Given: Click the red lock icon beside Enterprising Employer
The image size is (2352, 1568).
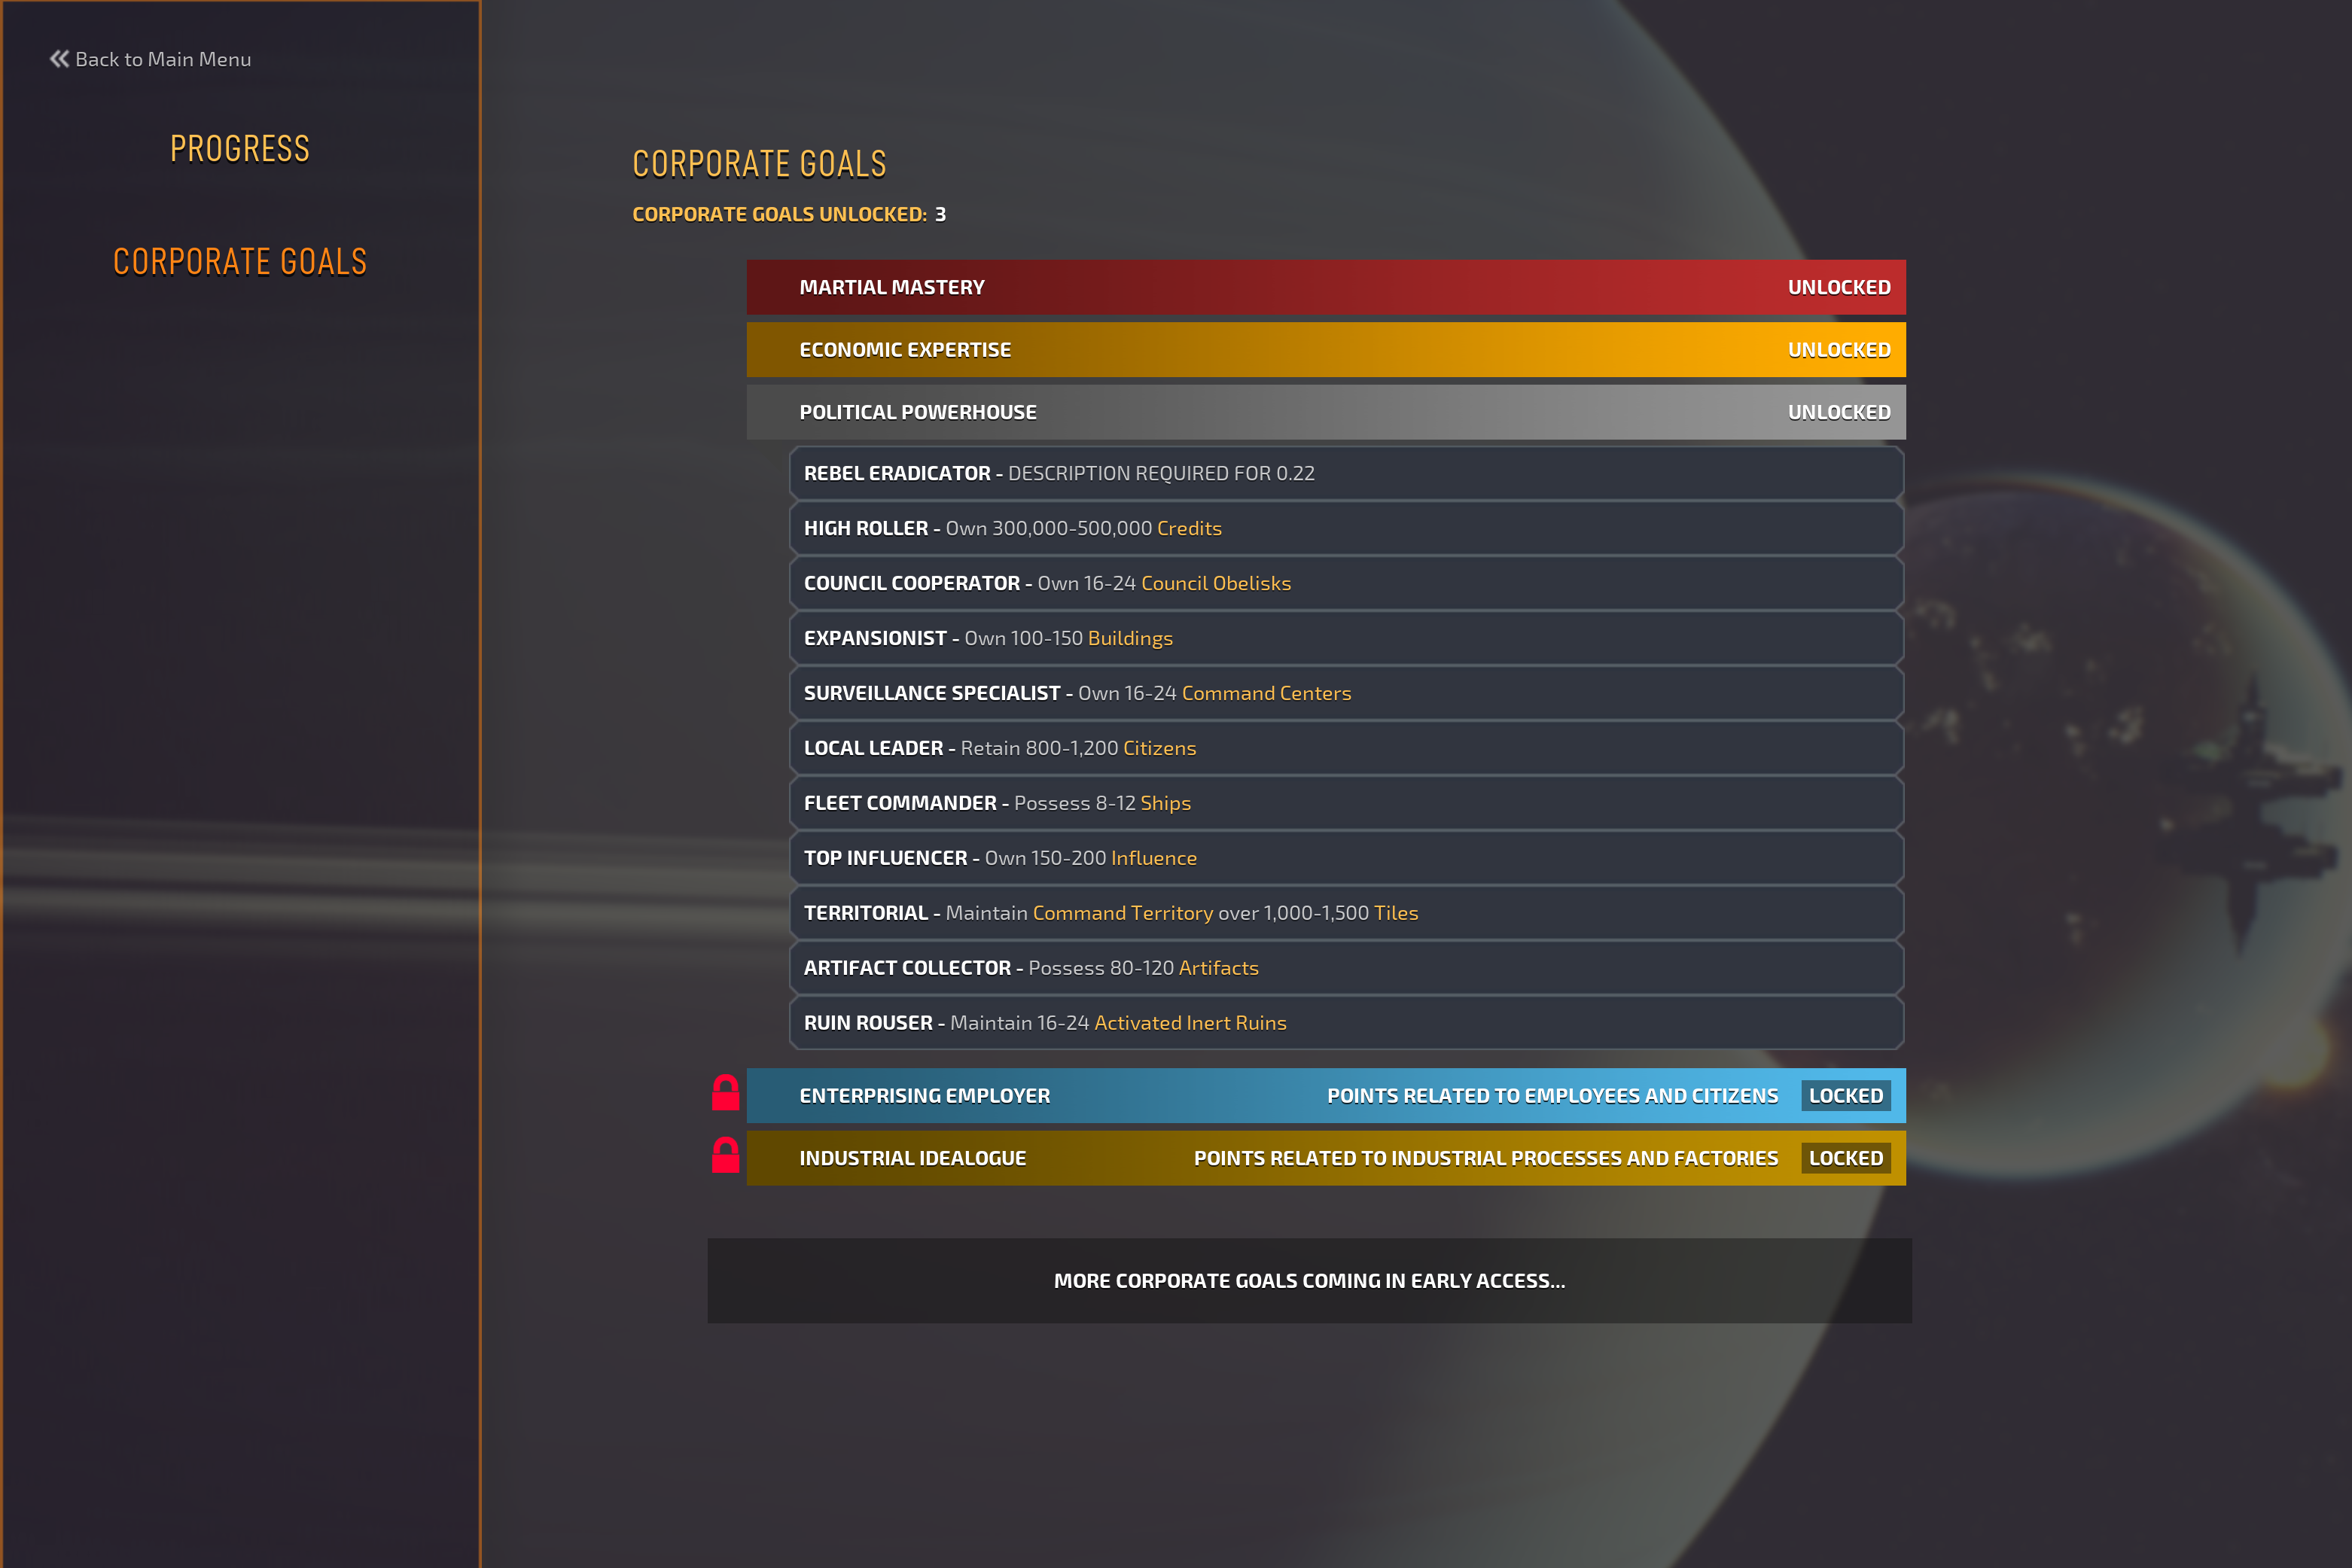Looking at the screenshot, I should (x=725, y=1094).
